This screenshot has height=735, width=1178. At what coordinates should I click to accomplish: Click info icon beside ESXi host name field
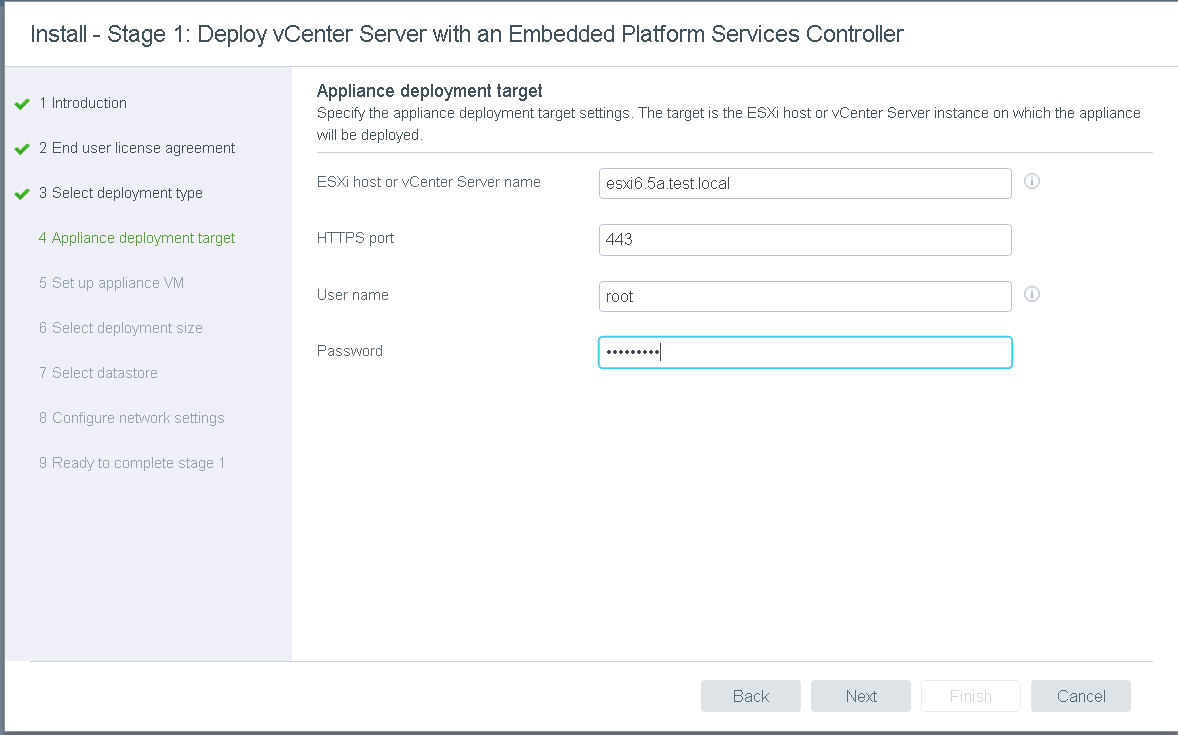coord(1033,182)
